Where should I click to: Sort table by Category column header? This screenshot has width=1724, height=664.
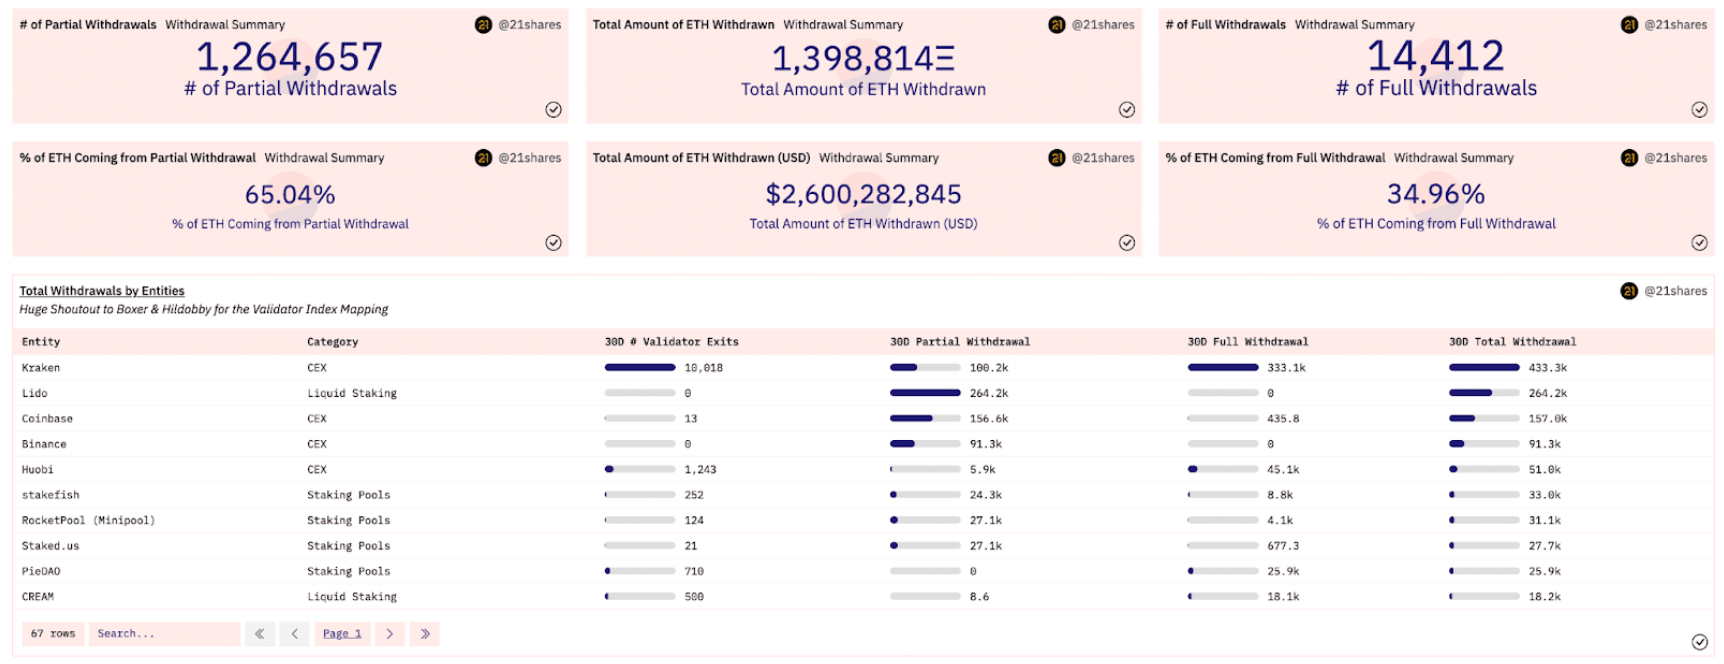tap(332, 342)
